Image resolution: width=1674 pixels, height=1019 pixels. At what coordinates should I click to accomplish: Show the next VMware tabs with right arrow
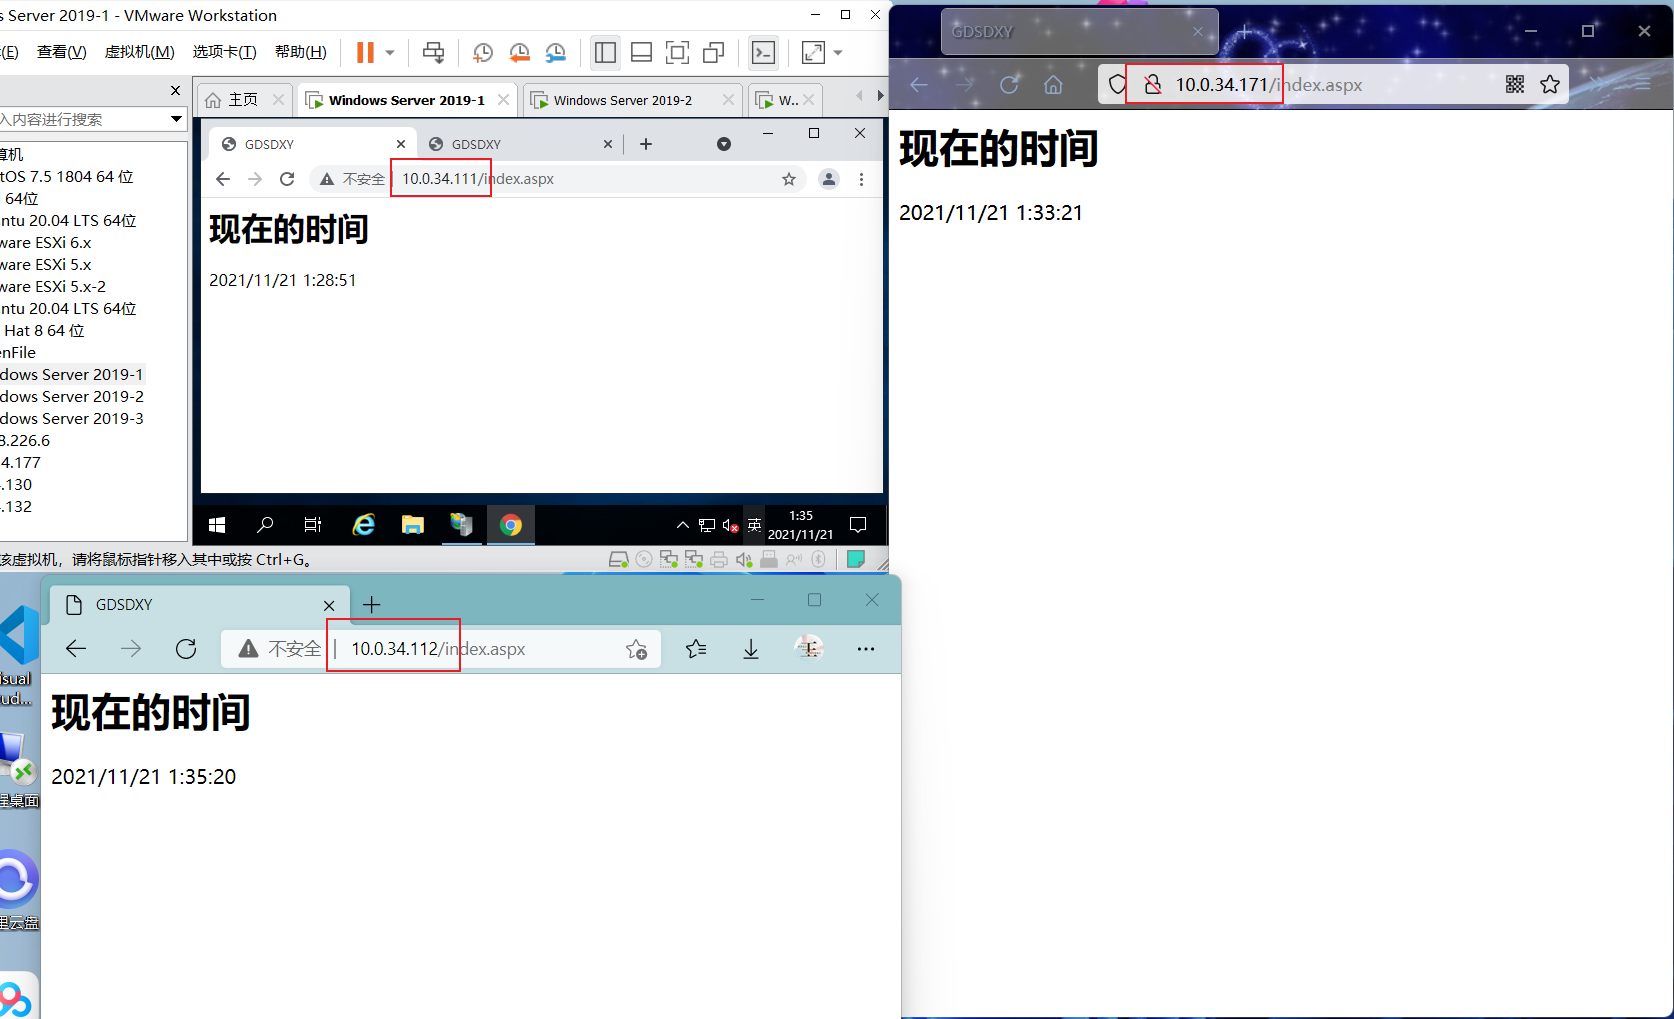coord(880,96)
